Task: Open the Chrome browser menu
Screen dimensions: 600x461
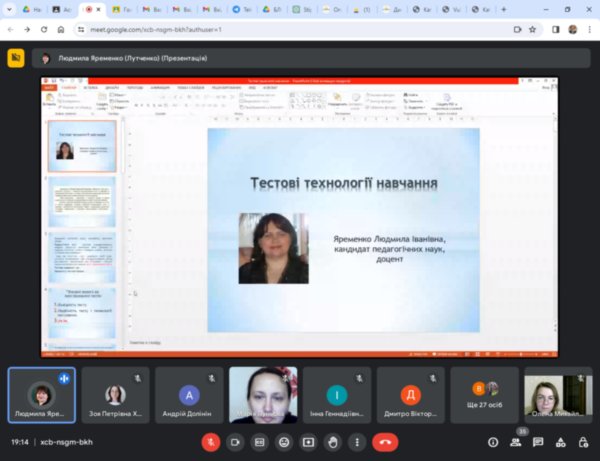Action: point(590,29)
